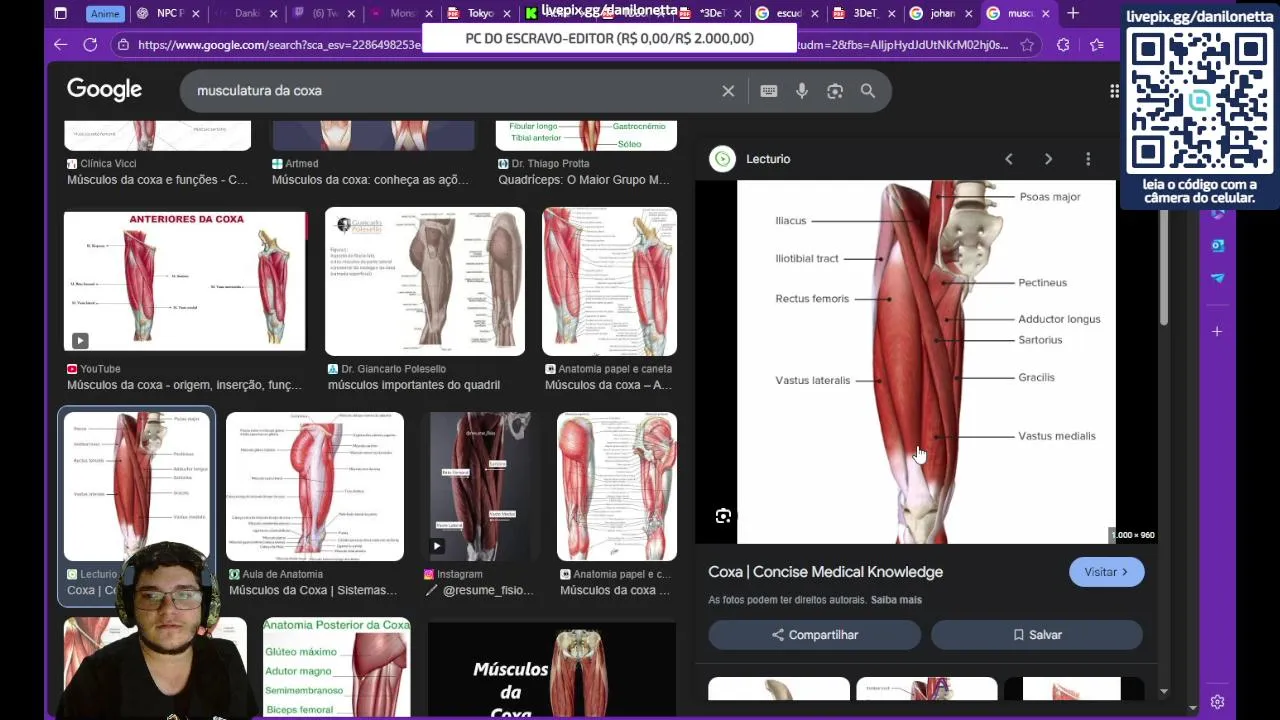Open Músculos da Coxa | Sistemas... result title
1280x720 pixels.
(x=313, y=591)
